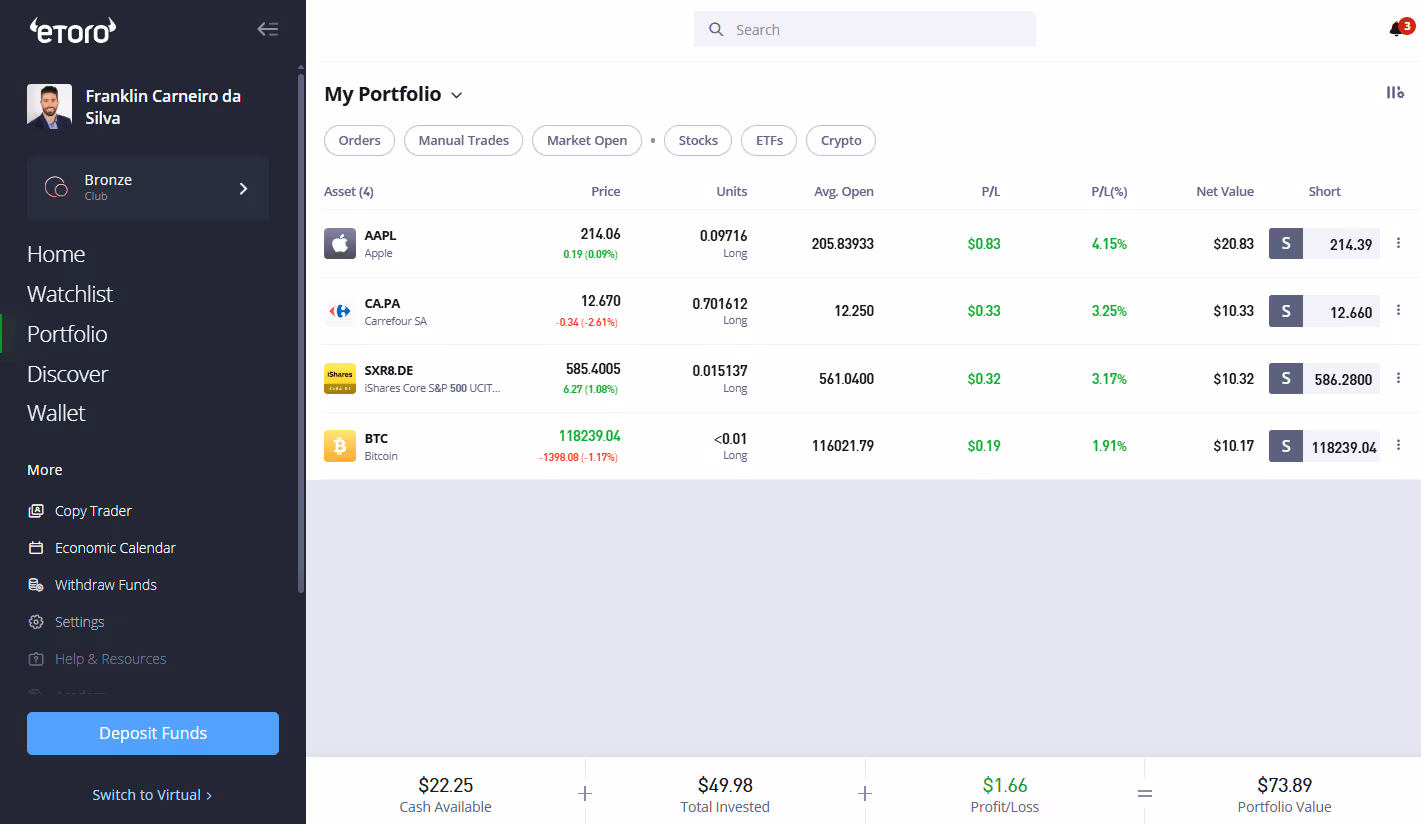This screenshot has width=1421, height=824.
Task: Collapse the sidebar with the arrow icon
Action: 268,29
